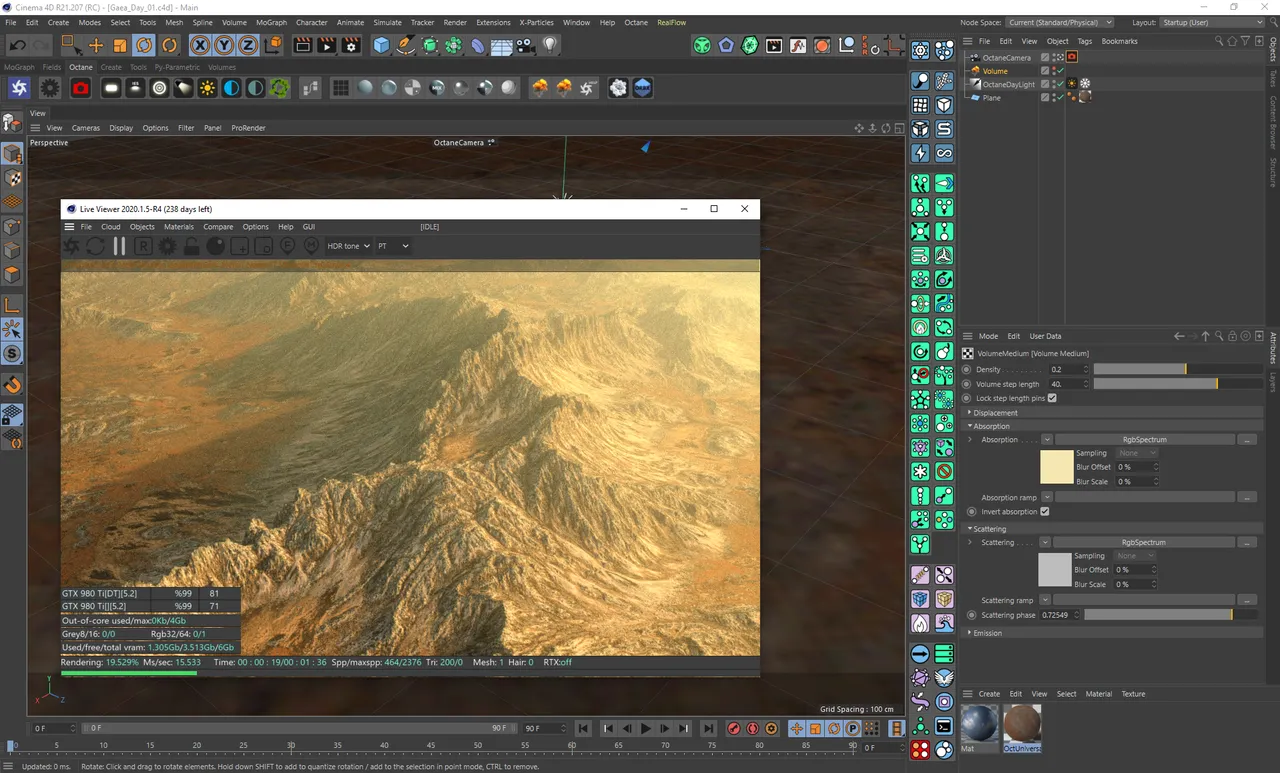This screenshot has height=773, width=1280.
Task: Go to the end of the animation
Action: [x=708, y=729]
